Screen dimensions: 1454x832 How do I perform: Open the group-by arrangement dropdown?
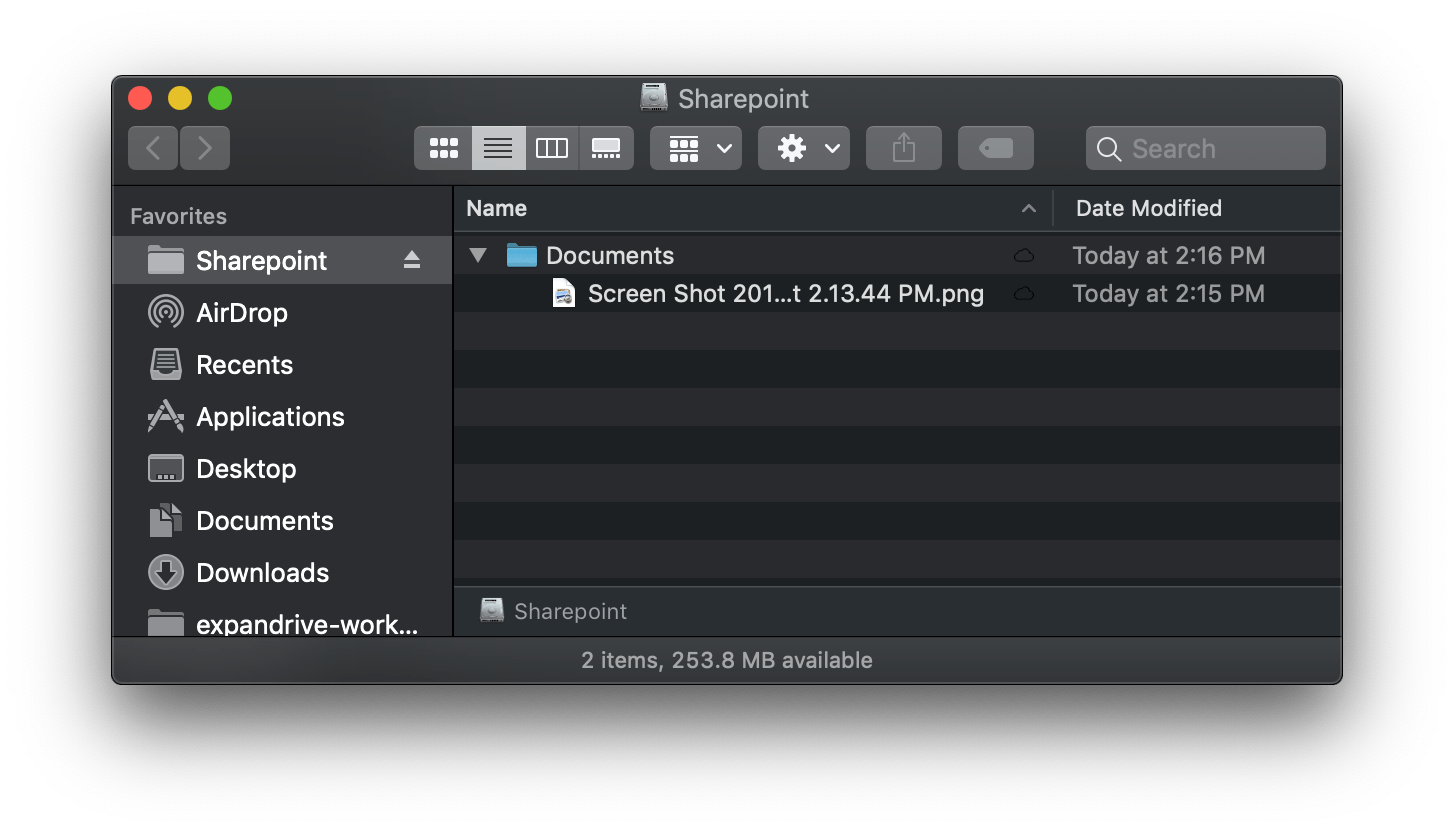[696, 148]
